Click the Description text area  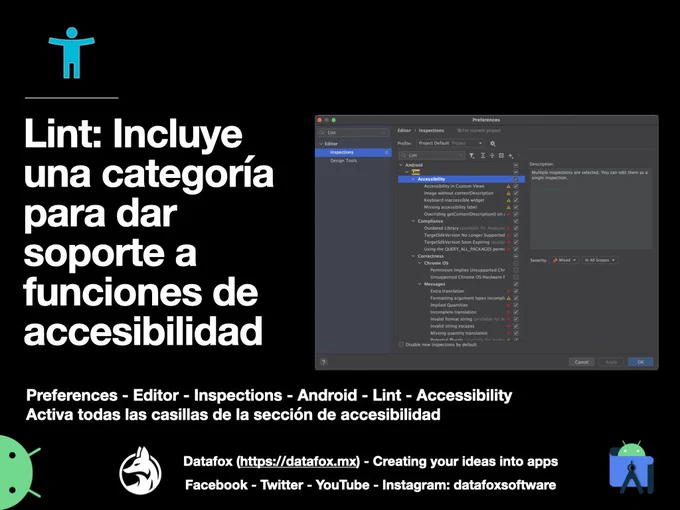click(591, 209)
